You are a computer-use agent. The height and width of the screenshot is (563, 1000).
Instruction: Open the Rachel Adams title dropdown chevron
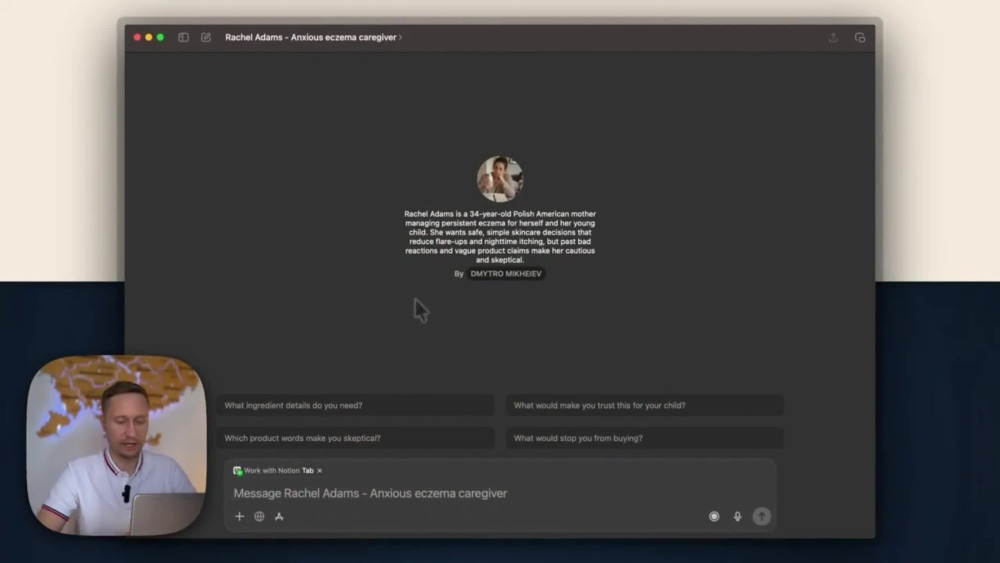coord(401,38)
